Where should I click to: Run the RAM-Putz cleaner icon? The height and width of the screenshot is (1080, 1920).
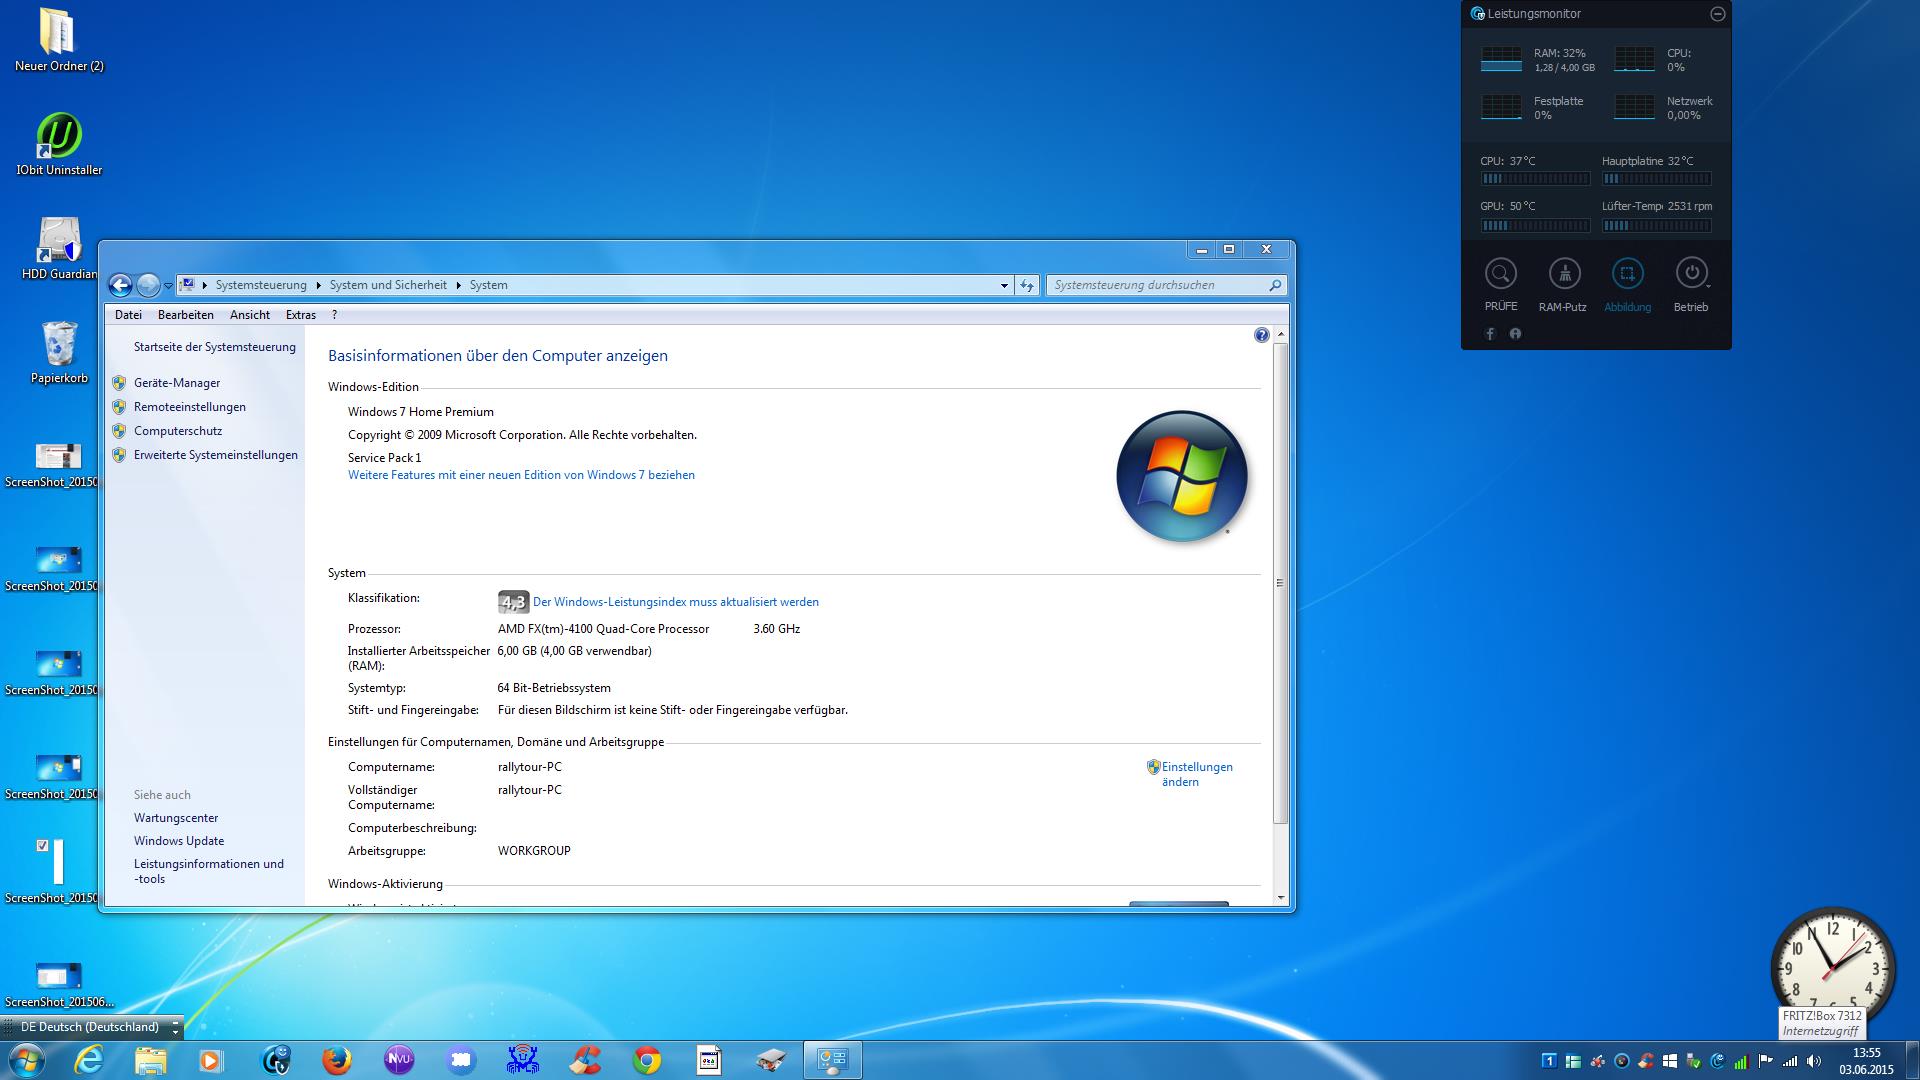pyautogui.click(x=1564, y=273)
